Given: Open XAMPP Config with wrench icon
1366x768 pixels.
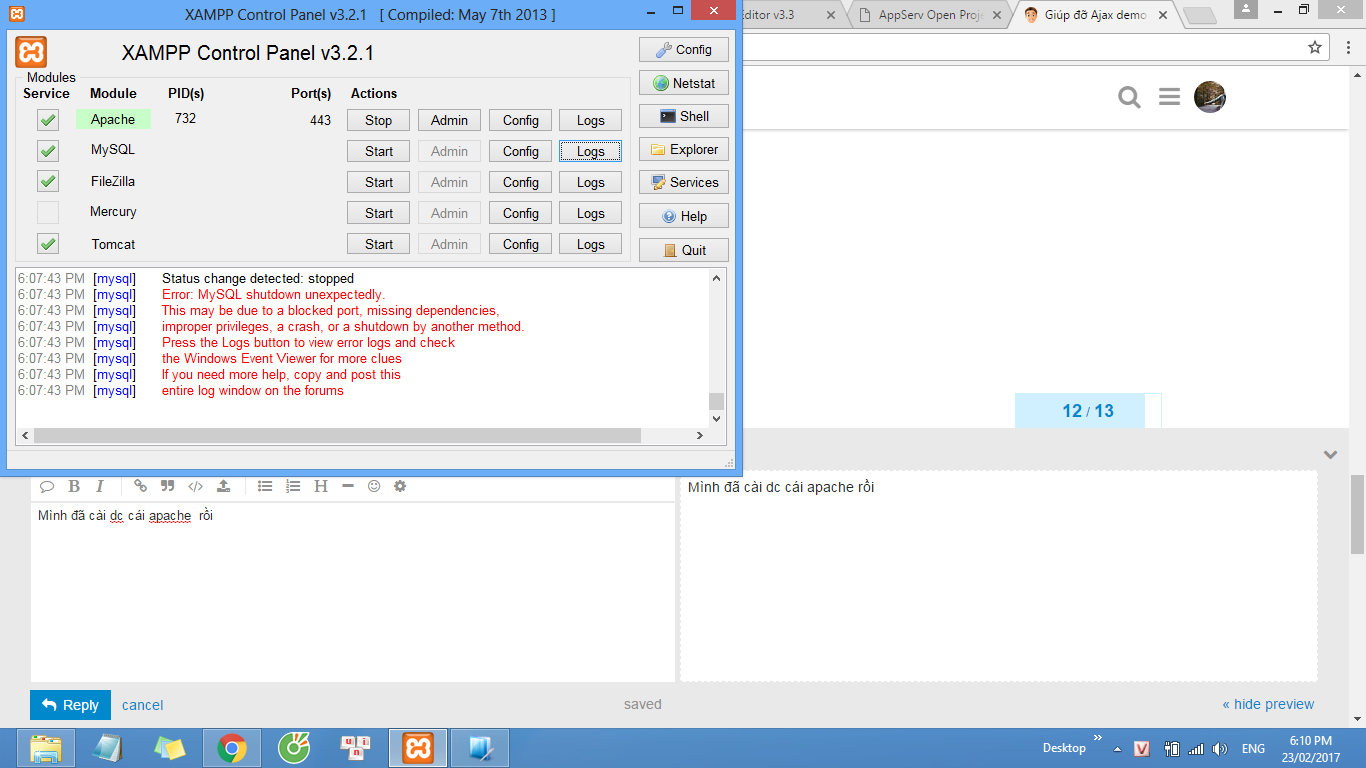Looking at the screenshot, I should [684, 49].
